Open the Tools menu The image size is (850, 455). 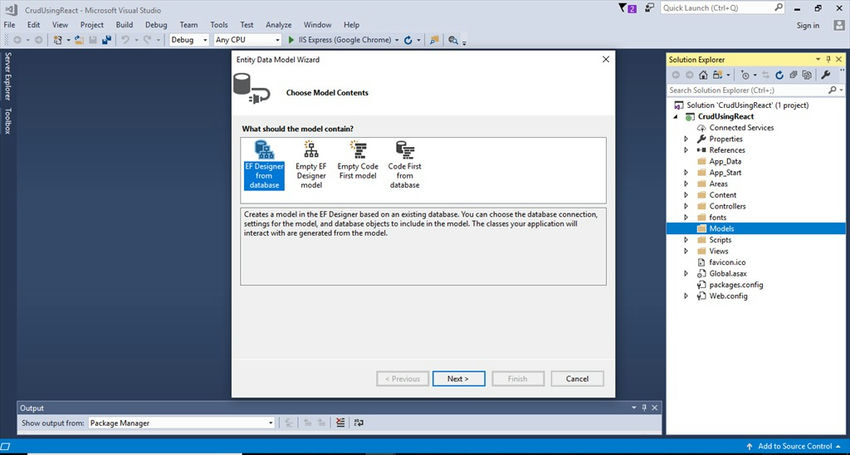point(219,25)
